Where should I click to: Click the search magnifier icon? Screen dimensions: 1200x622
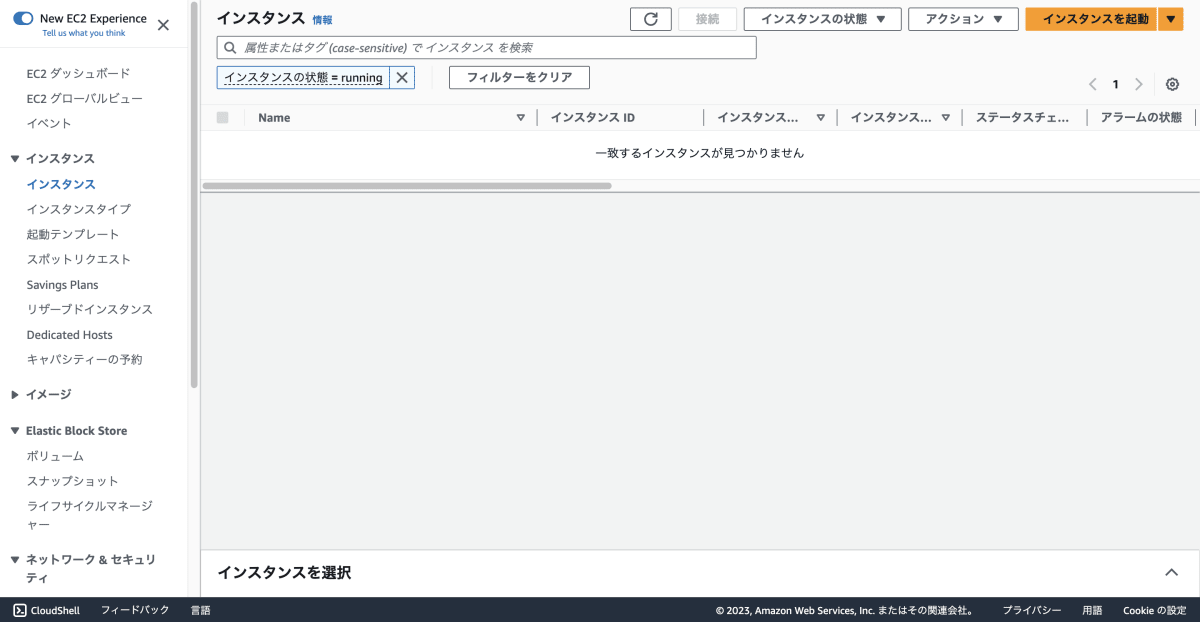click(231, 47)
